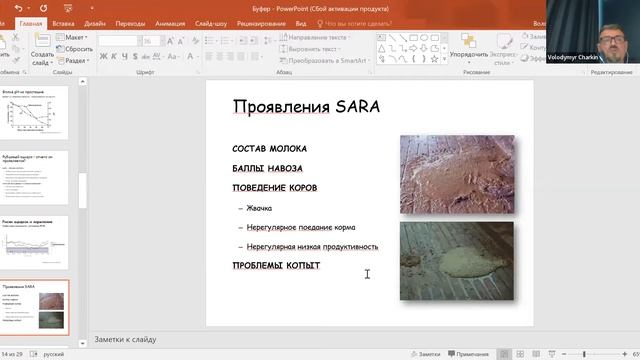Click the font name combo box
This screenshot has width=640, height=360.
click(x=120, y=41)
